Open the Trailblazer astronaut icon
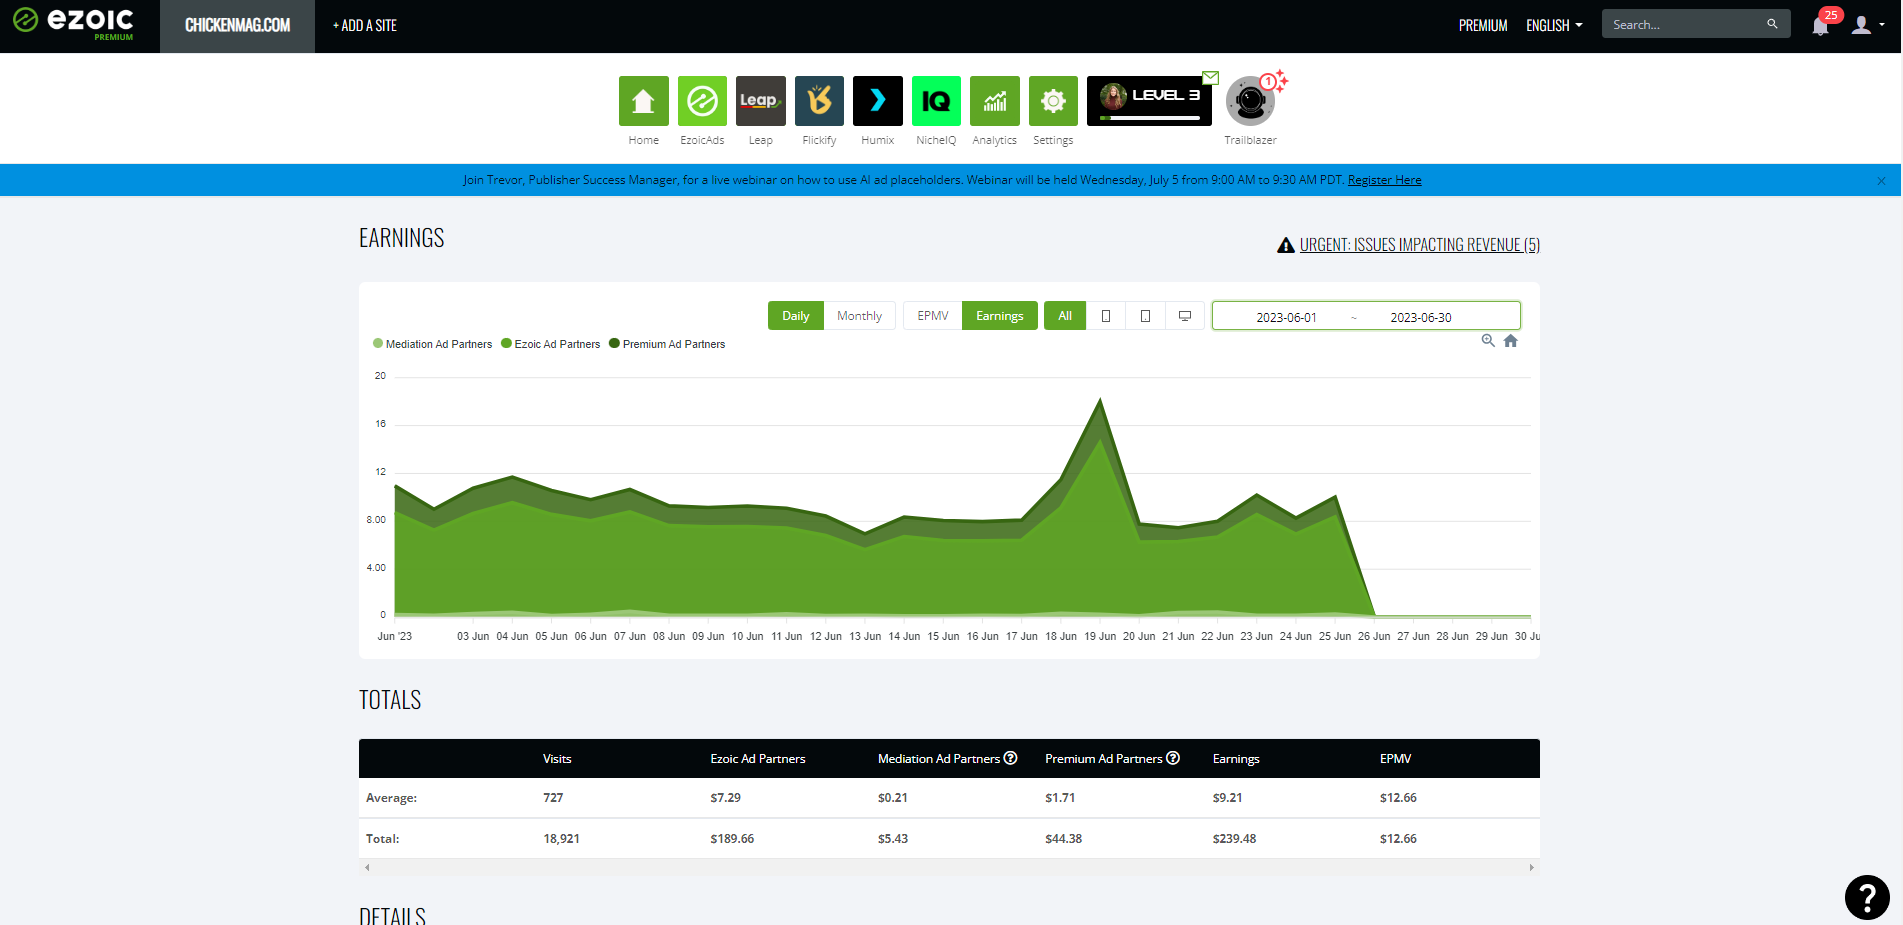Screen dimensions: 1903x925 pos(1250,101)
